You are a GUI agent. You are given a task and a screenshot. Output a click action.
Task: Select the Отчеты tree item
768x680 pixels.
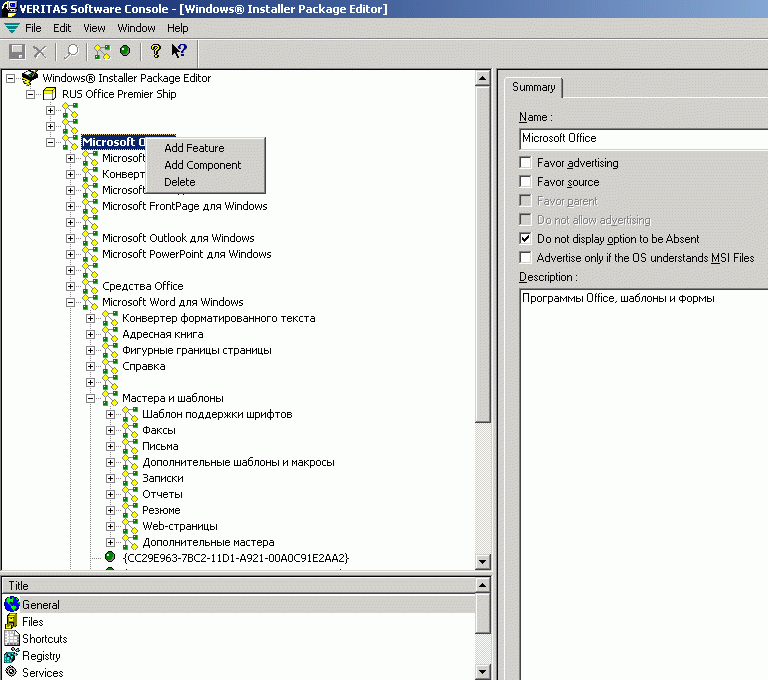tap(163, 494)
